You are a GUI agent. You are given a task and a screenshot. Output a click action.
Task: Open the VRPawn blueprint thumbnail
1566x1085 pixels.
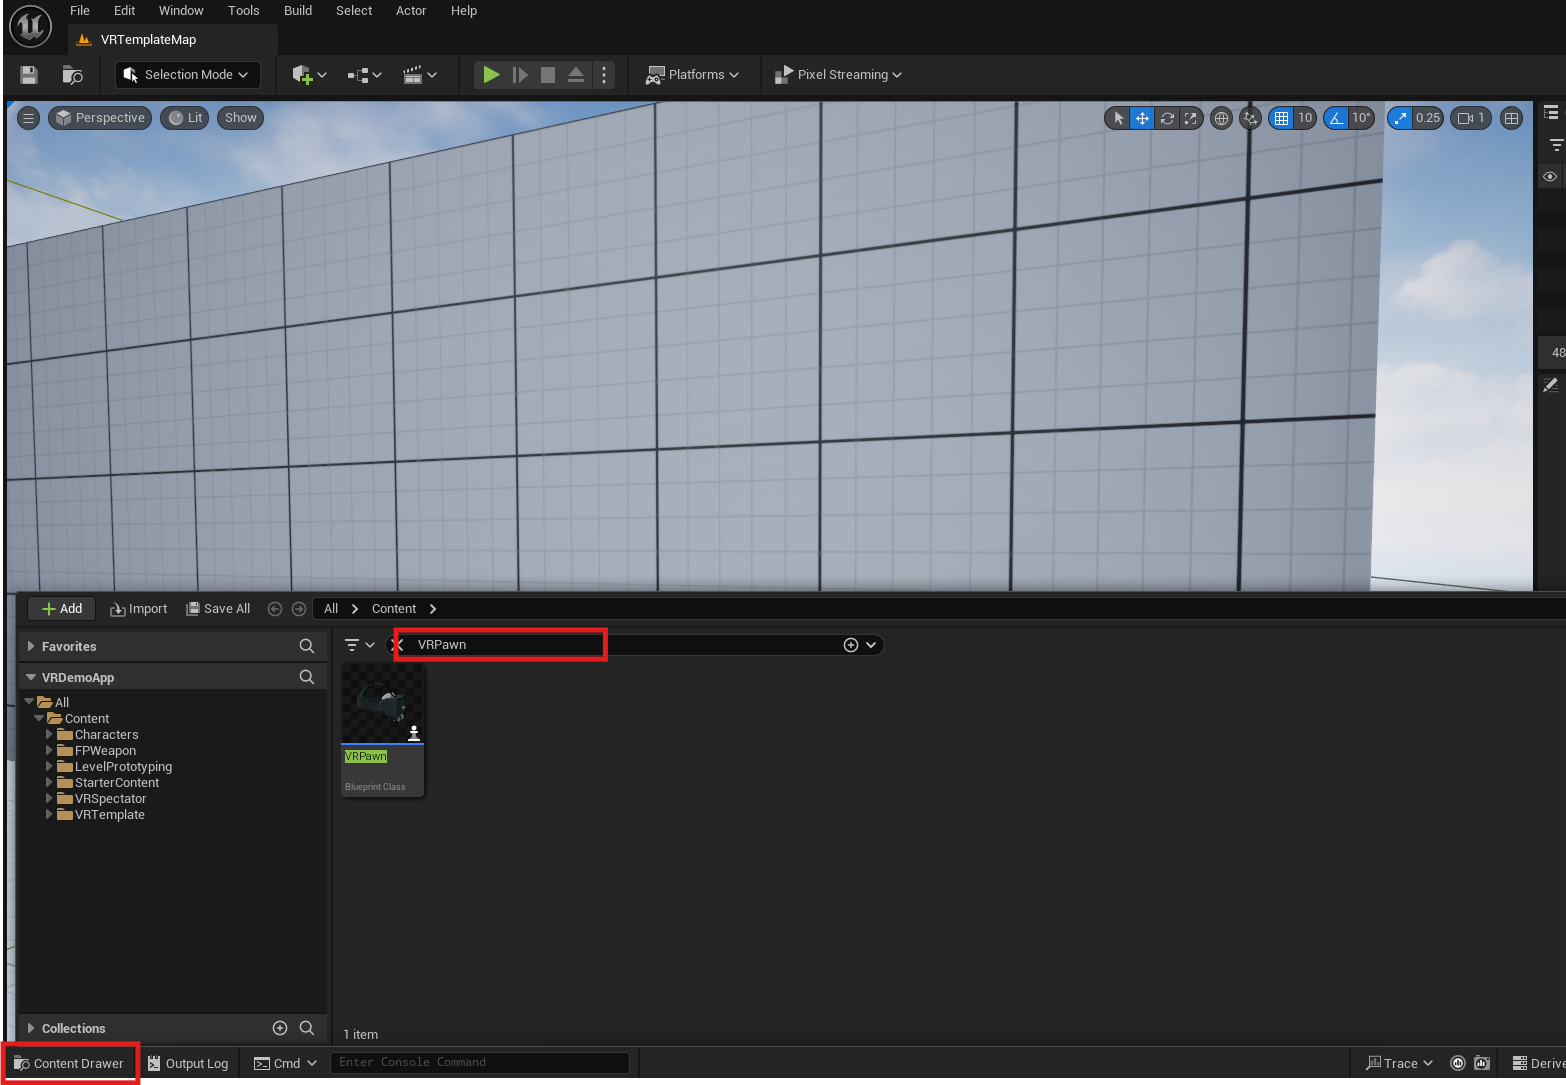pos(382,705)
